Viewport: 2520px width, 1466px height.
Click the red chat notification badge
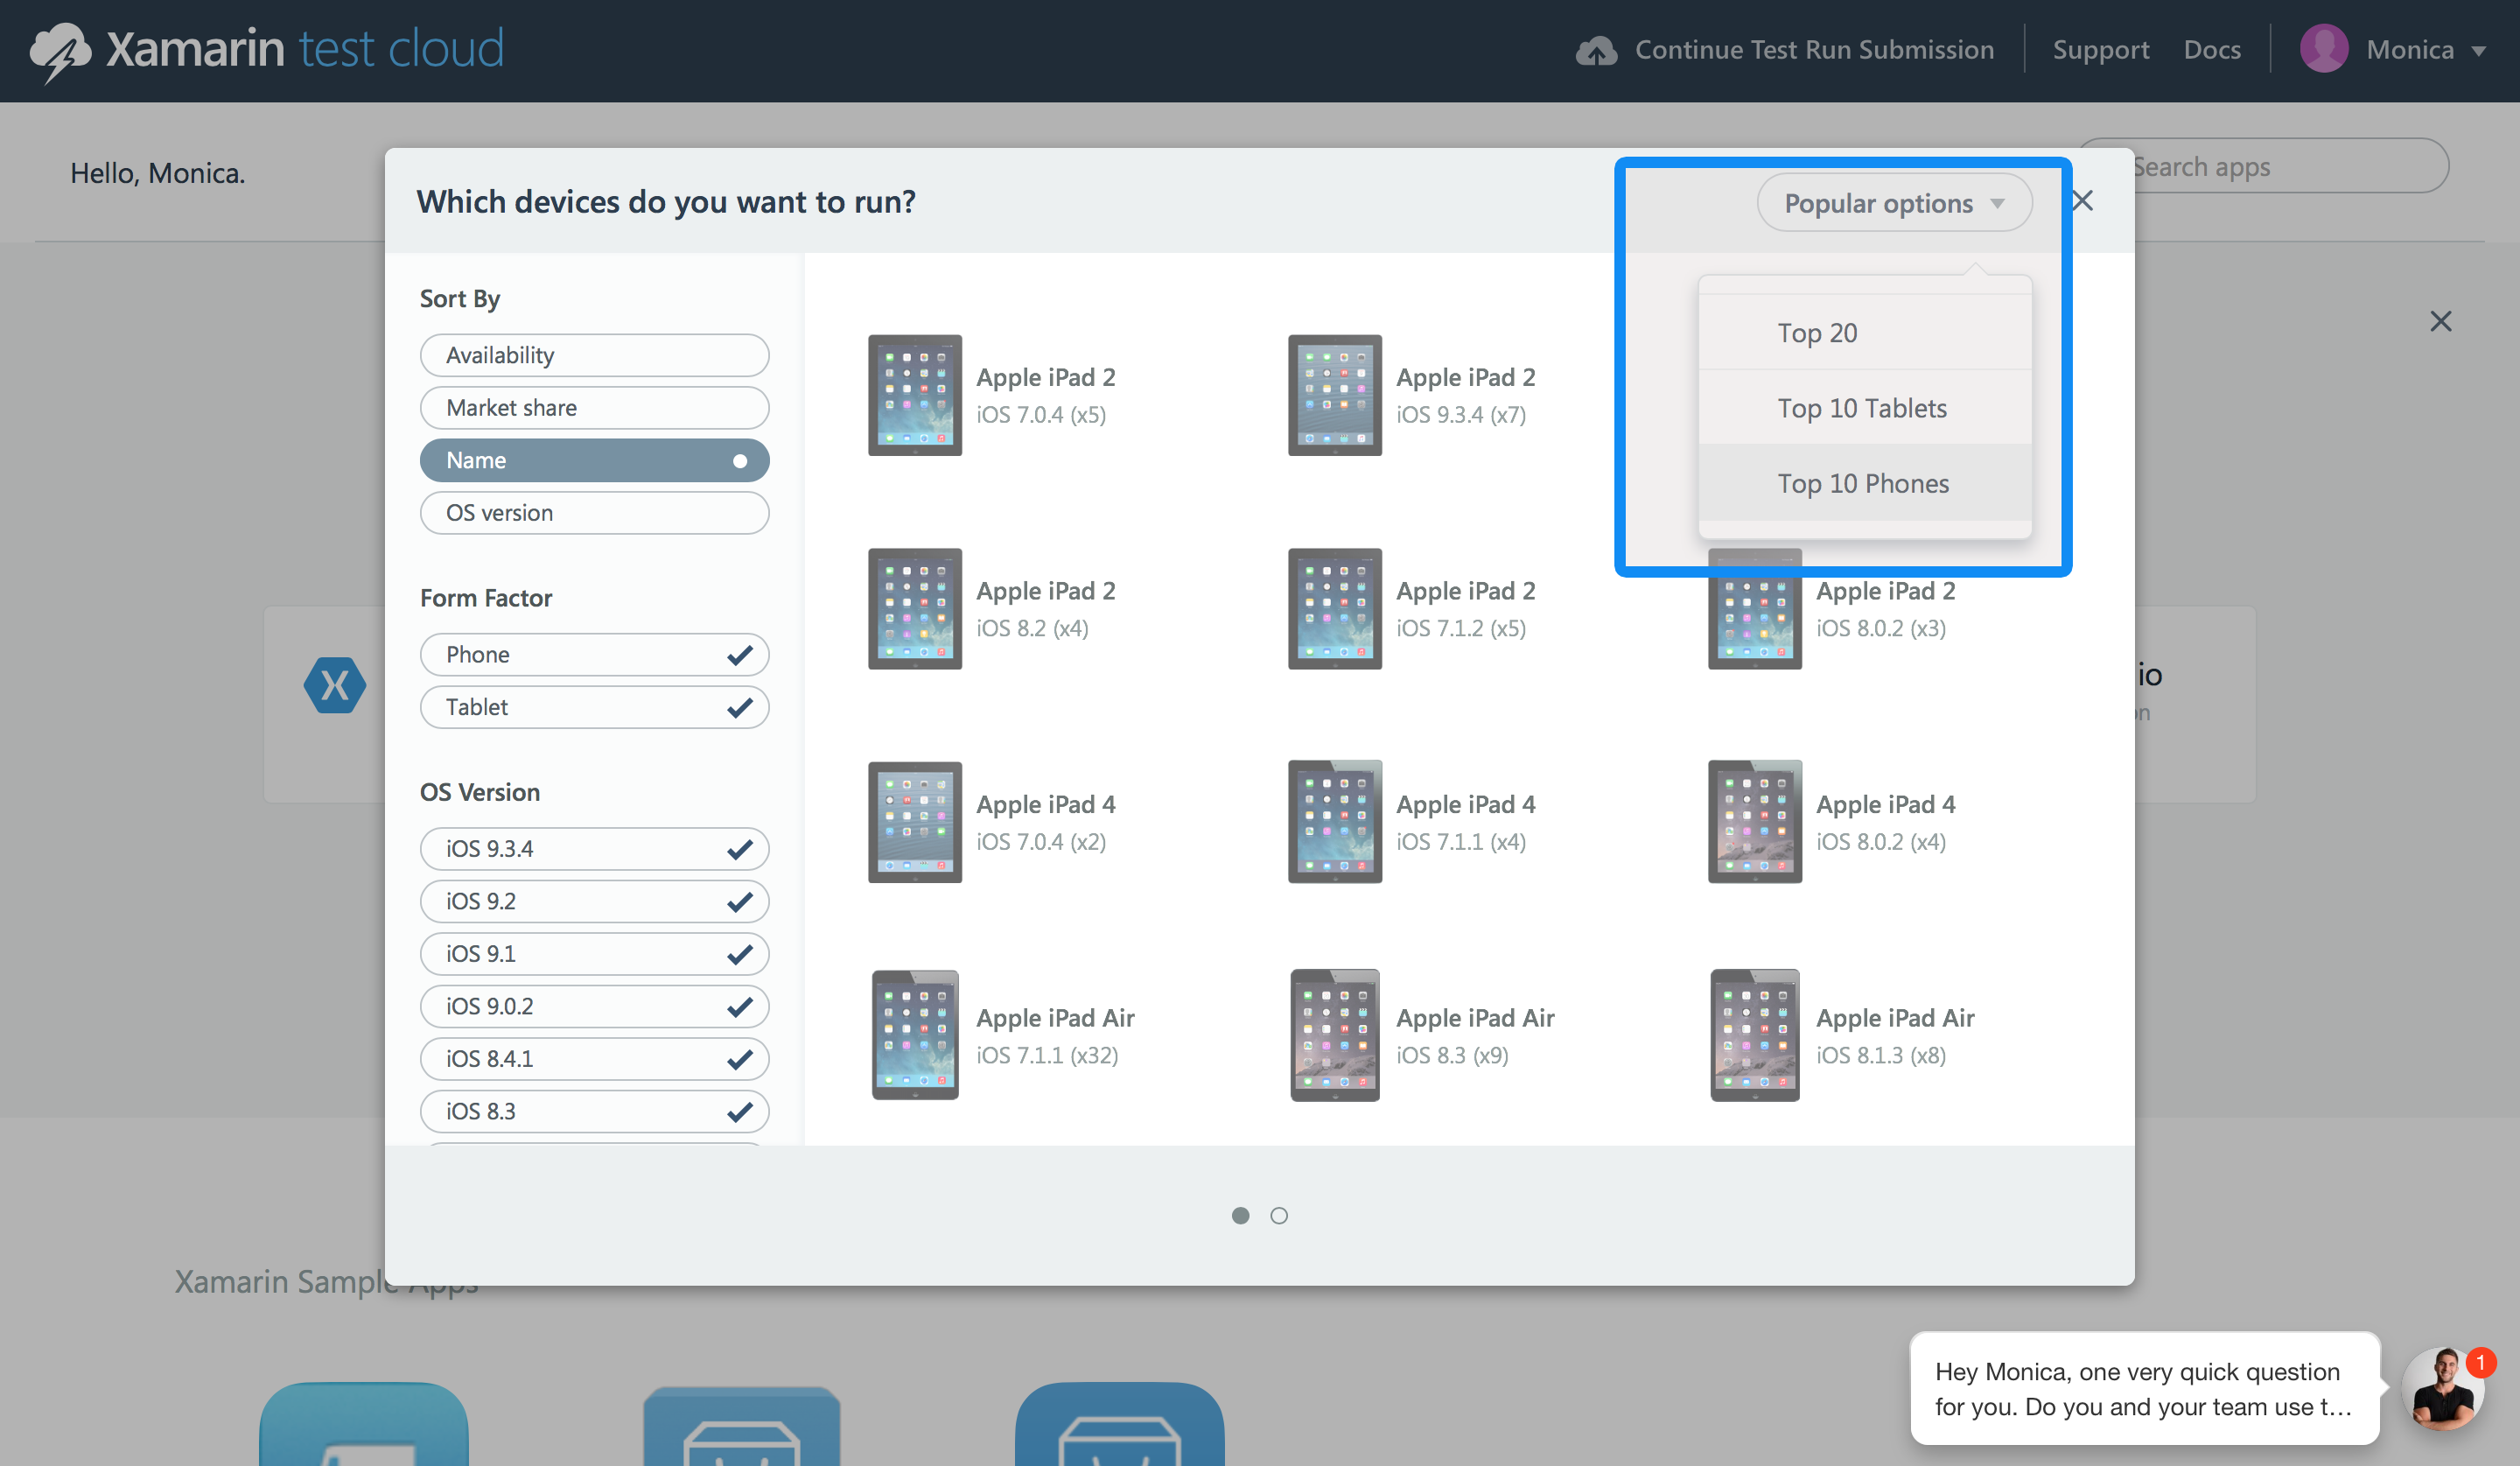tap(2481, 1362)
